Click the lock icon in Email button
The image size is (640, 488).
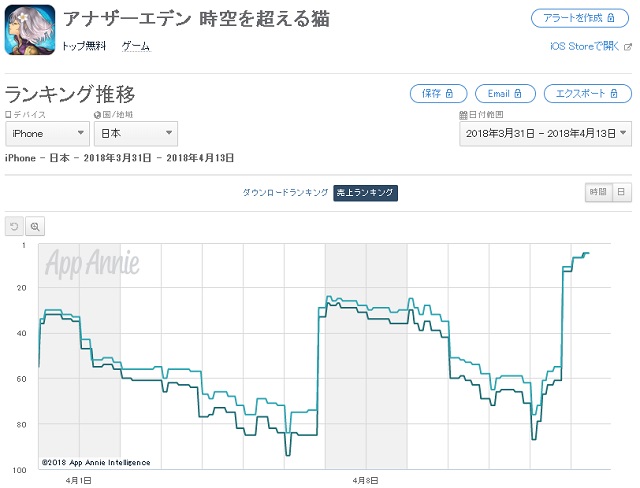[518, 93]
